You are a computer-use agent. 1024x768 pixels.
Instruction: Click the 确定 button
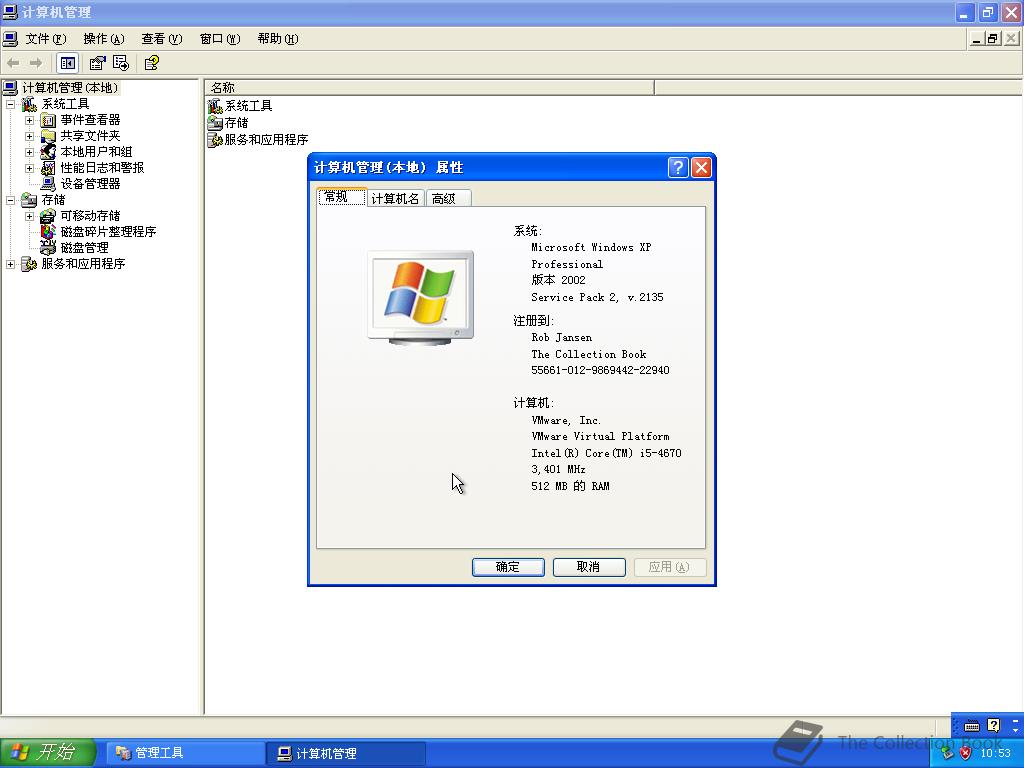[x=508, y=567]
